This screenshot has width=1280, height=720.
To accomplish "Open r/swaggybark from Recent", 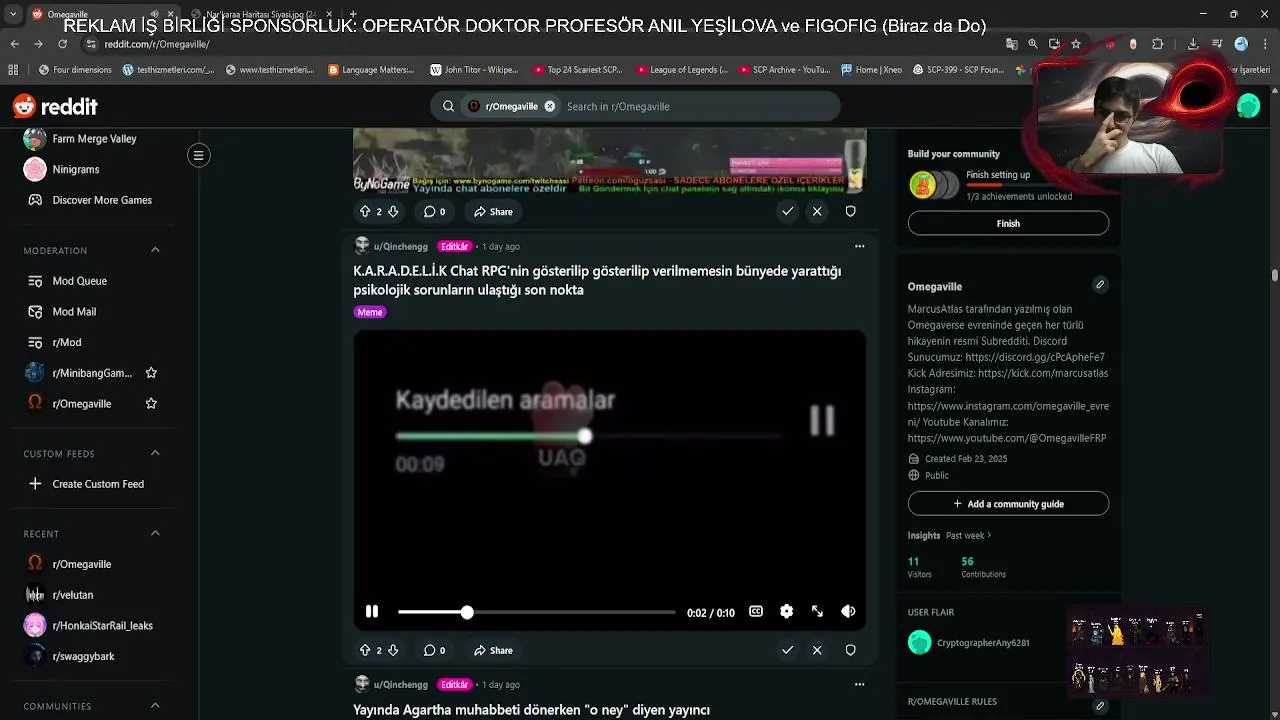I will (x=83, y=656).
